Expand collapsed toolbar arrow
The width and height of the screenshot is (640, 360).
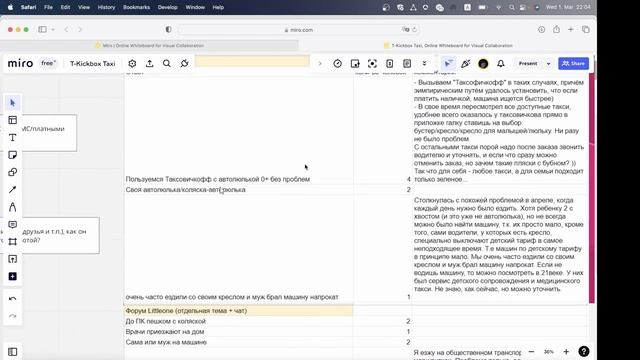click(320, 64)
